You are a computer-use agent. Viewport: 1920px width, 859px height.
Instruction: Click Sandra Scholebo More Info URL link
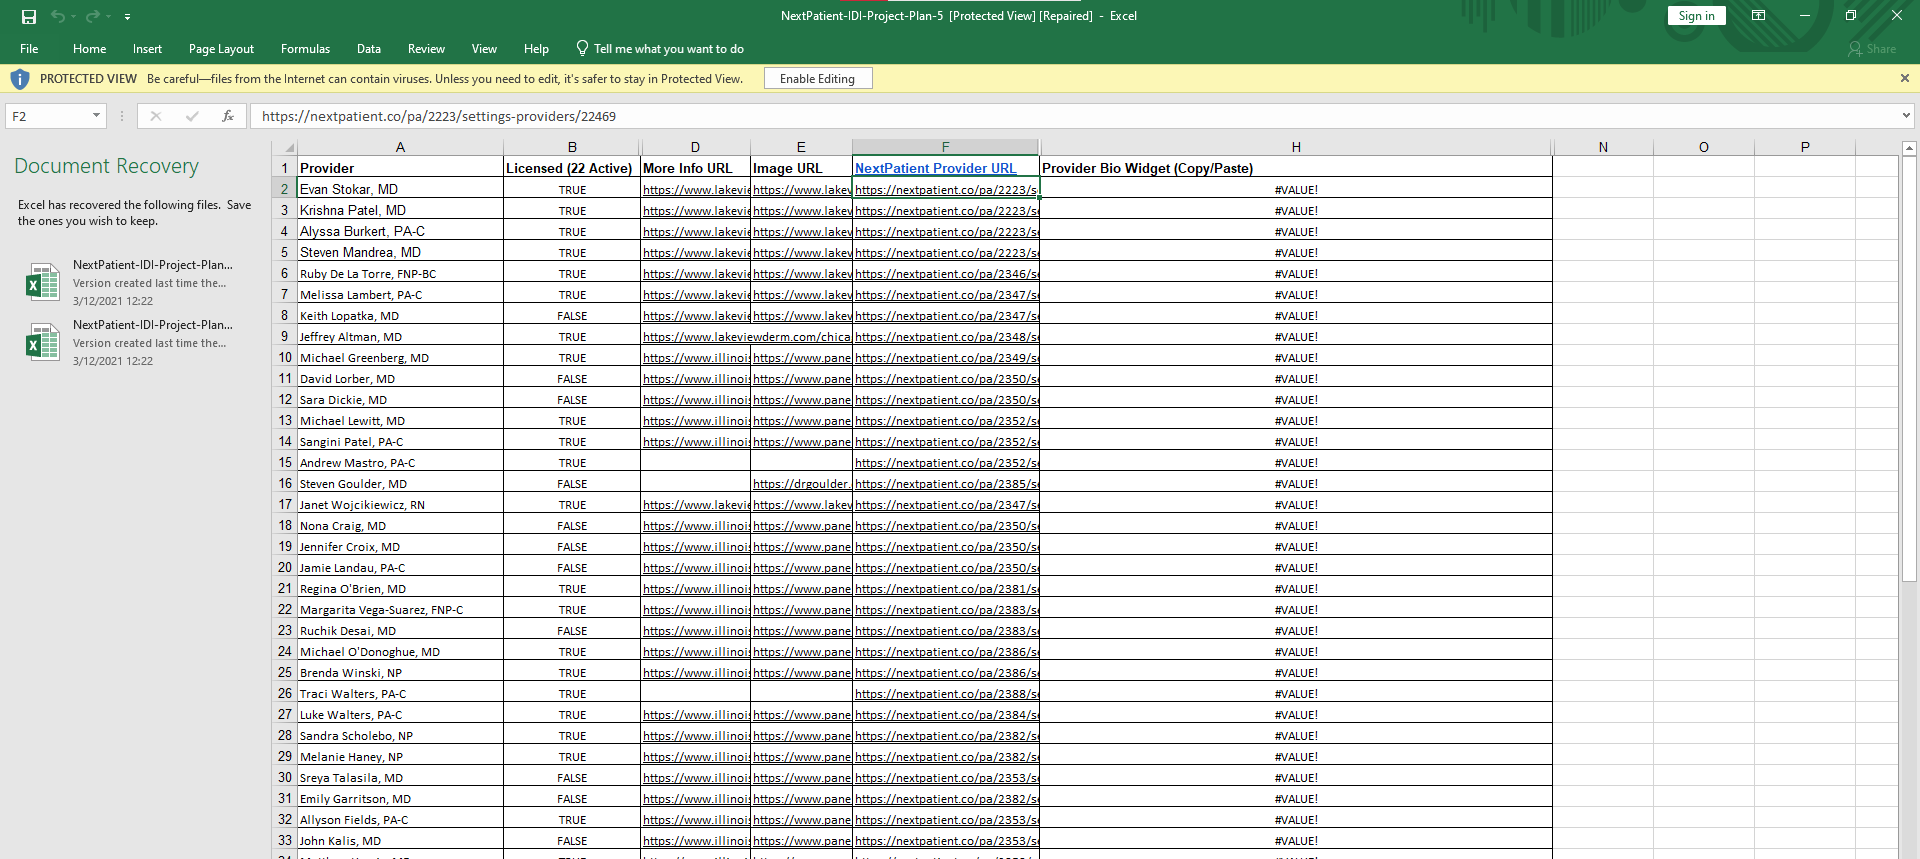pos(696,736)
